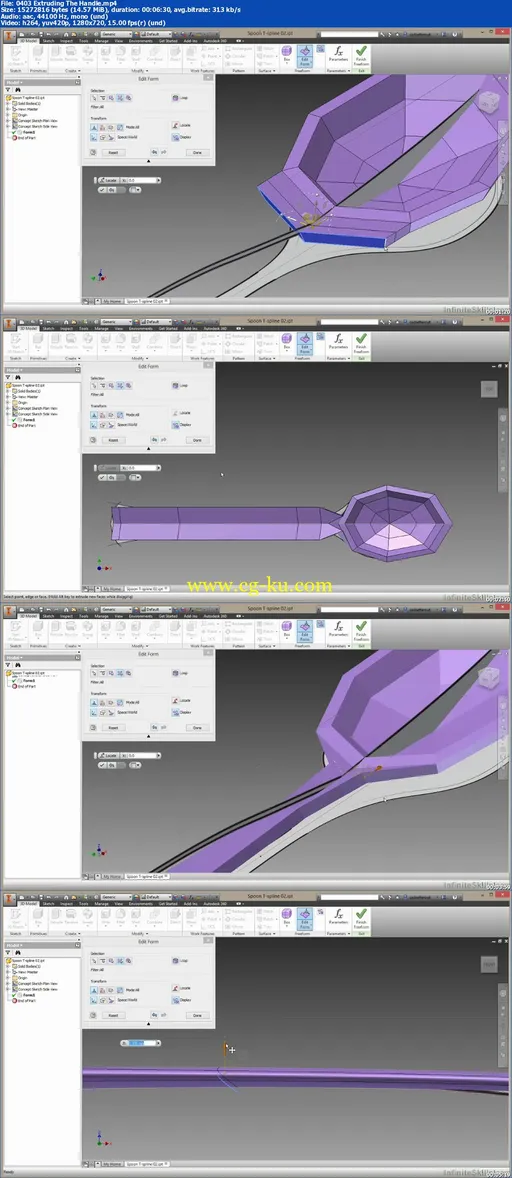Open Inspect ribbon tab in top frame
The height and width of the screenshot is (1178, 512).
(66, 42)
